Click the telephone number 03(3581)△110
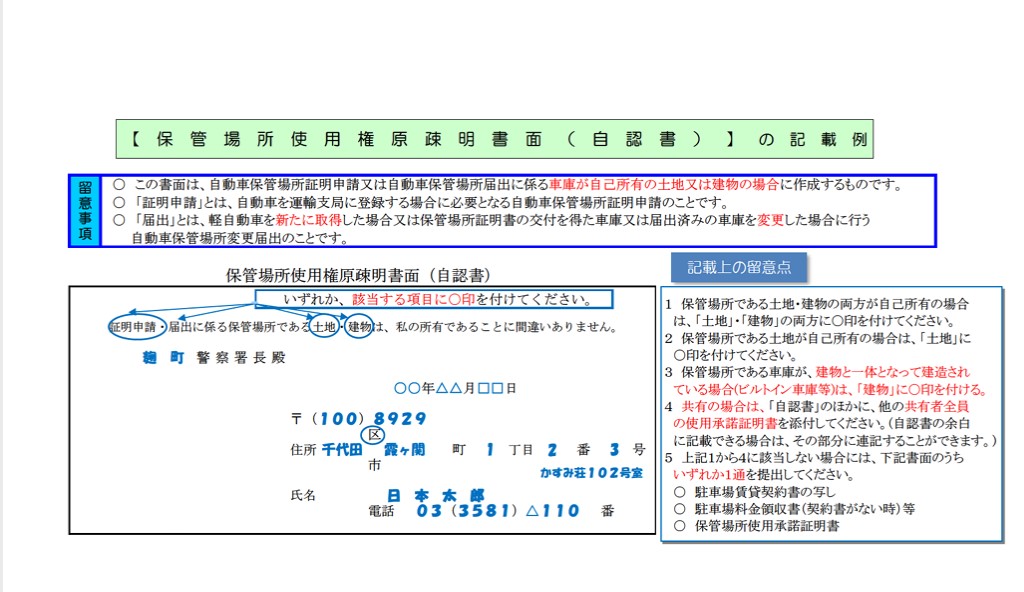This screenshot has height=592, width=1024. (x=498, y=511)
